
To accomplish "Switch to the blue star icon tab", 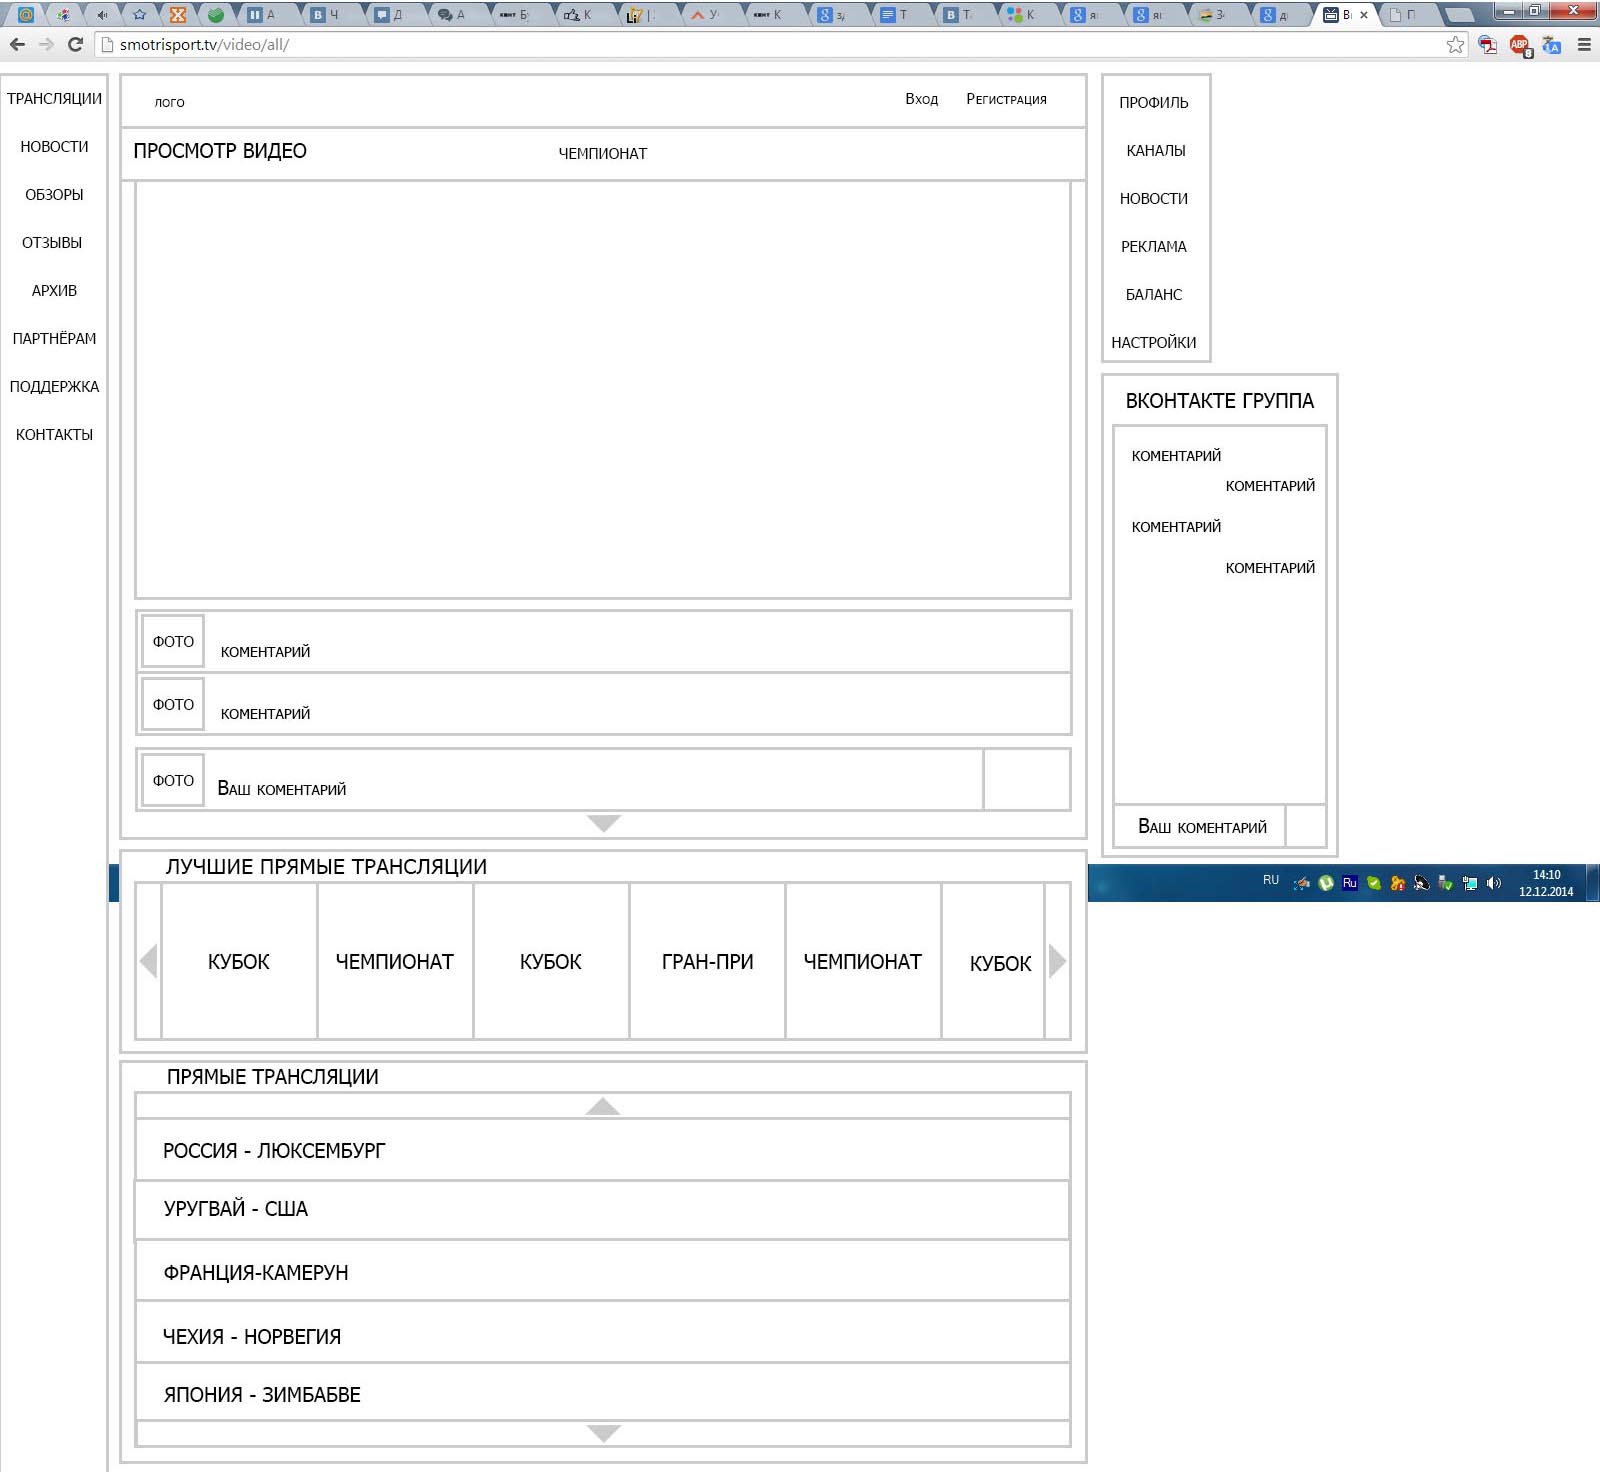I will (x=140, y=15).
